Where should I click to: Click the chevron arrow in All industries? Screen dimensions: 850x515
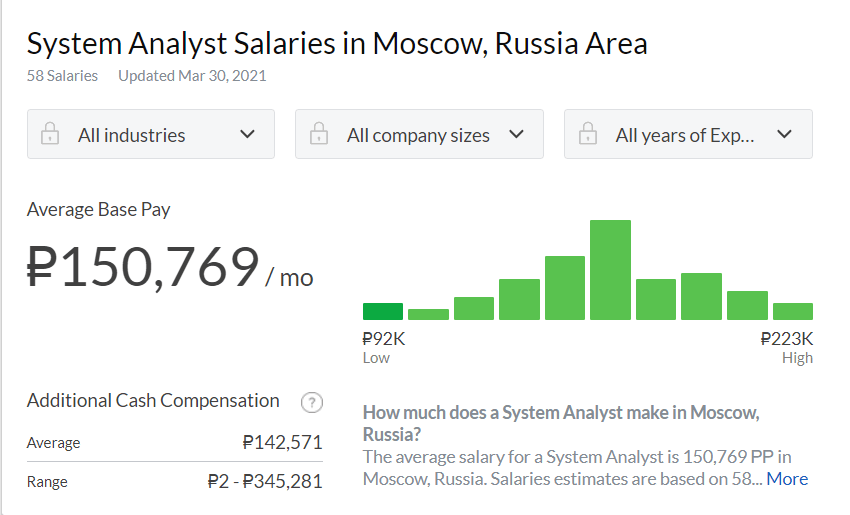tap(248, 135)
